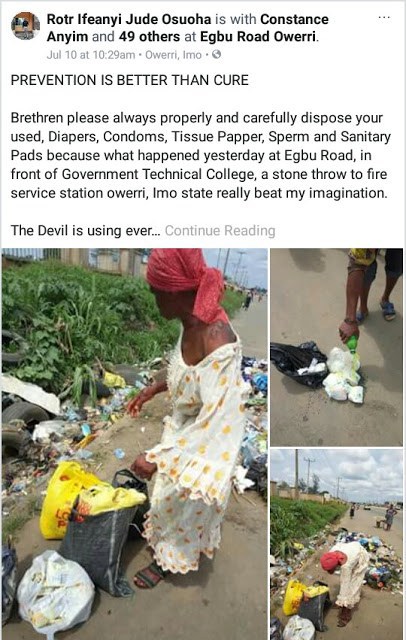
Task: Expand post with Continue Reading
Action: point(220,231)
